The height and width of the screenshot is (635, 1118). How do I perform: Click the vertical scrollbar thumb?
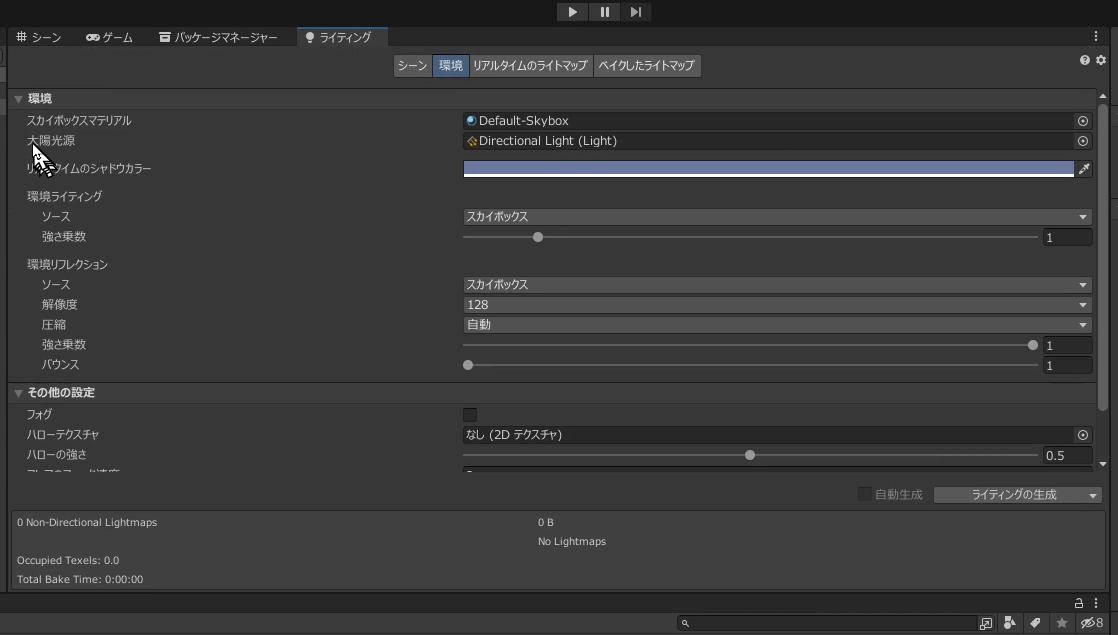click(x=1103, y=257)
